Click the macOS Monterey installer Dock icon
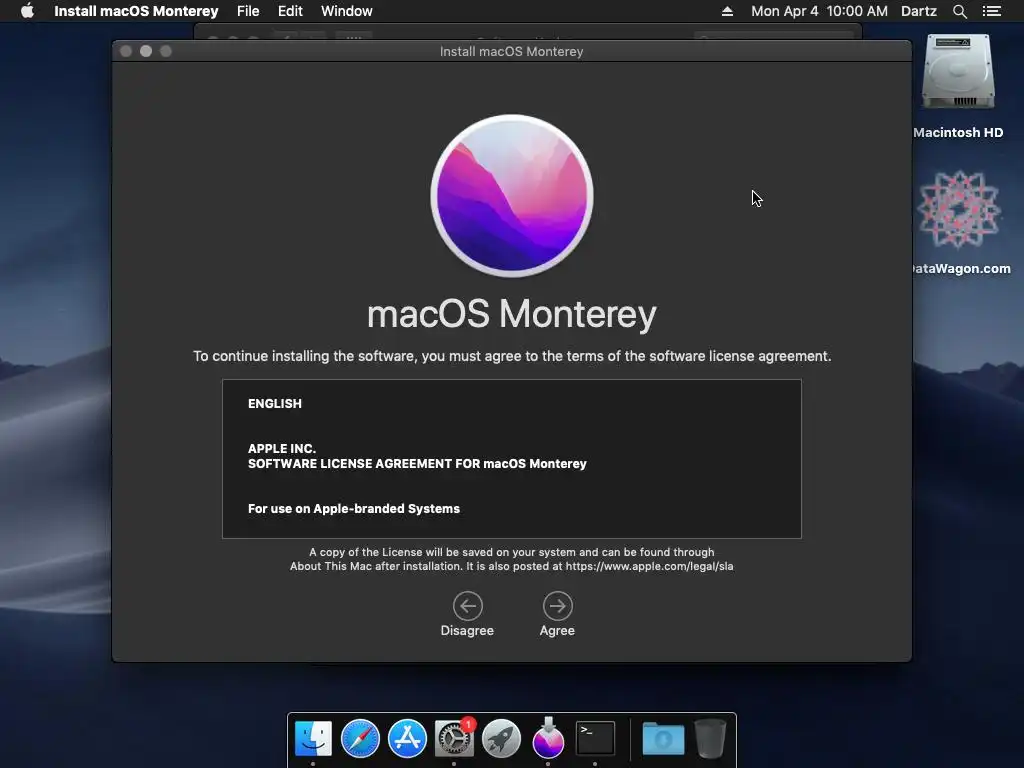 (x=548, y=738)
